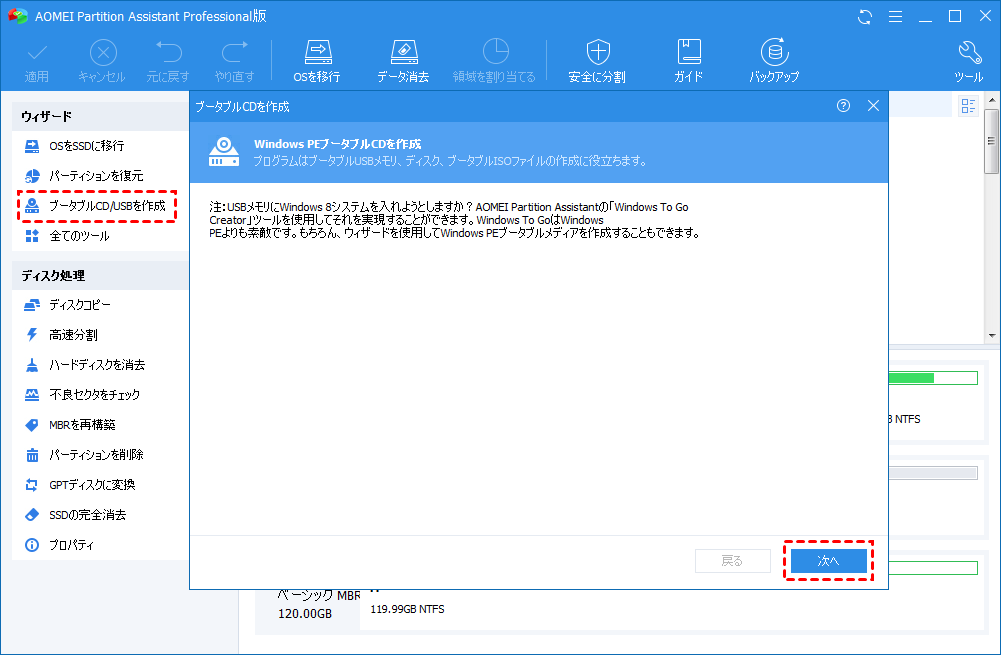Select ブータブルCD/USBを作成 in the sidebar

click(x=97, y=206)
